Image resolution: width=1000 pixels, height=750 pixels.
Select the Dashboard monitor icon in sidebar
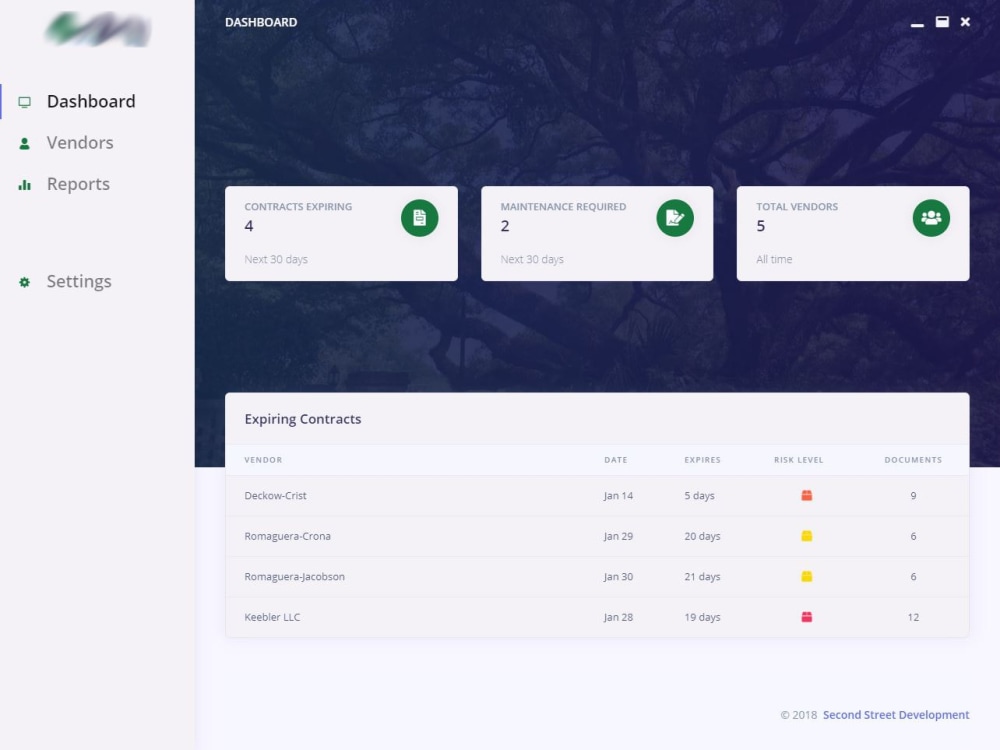click(x=24, y=101)
